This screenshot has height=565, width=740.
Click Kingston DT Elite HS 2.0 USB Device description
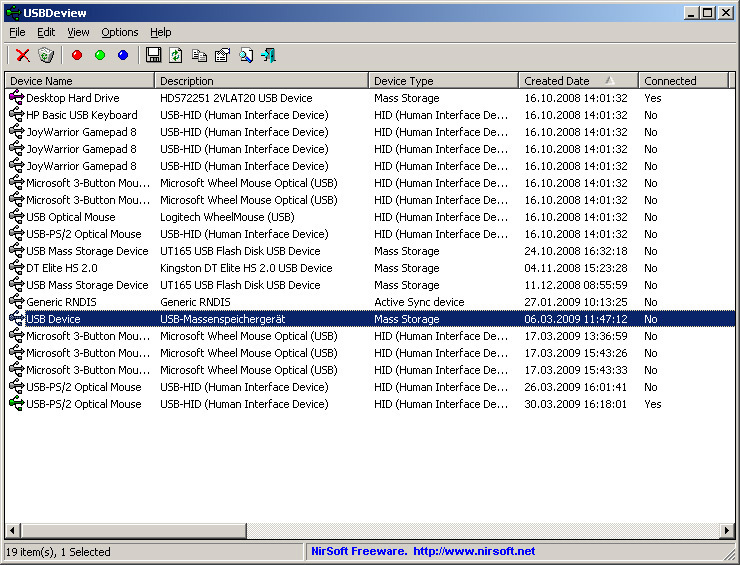246,268
